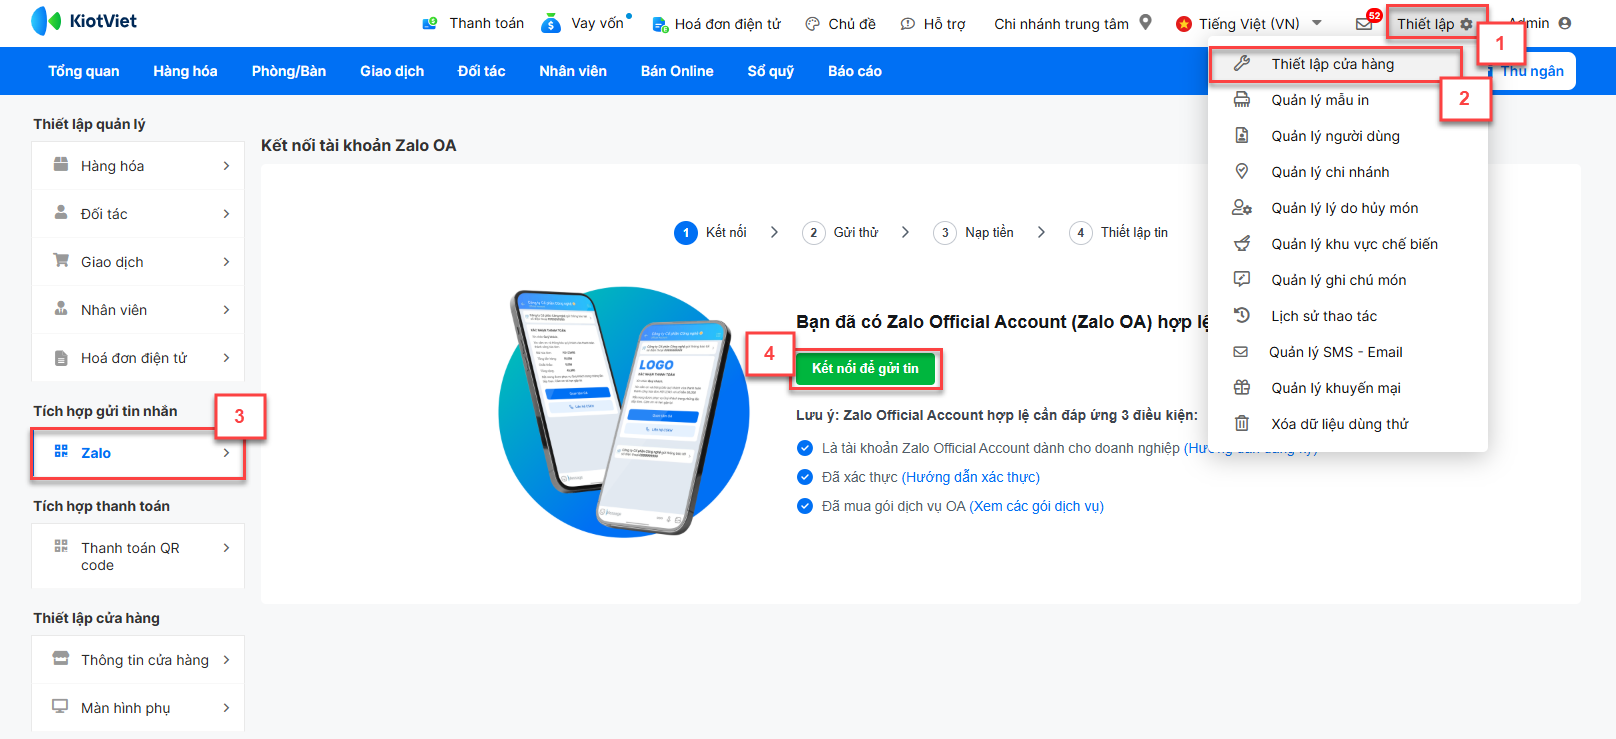The width and height of the screenshot is (1616, 739).
Task: Expand Giao dịch sidebar chevron
Action: click(227, 262)
